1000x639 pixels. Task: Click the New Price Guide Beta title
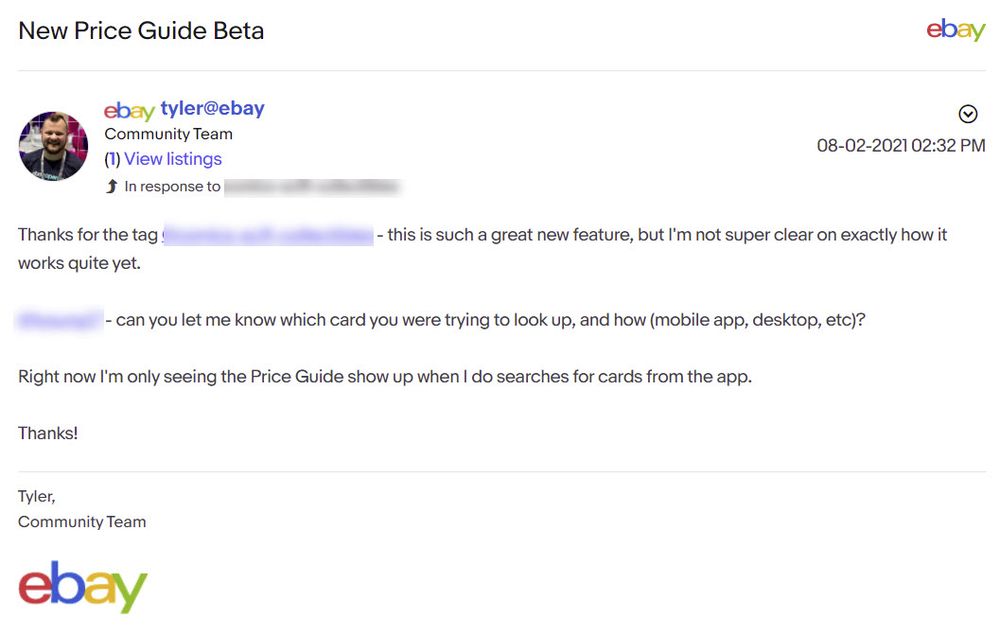tap(140, 31)
